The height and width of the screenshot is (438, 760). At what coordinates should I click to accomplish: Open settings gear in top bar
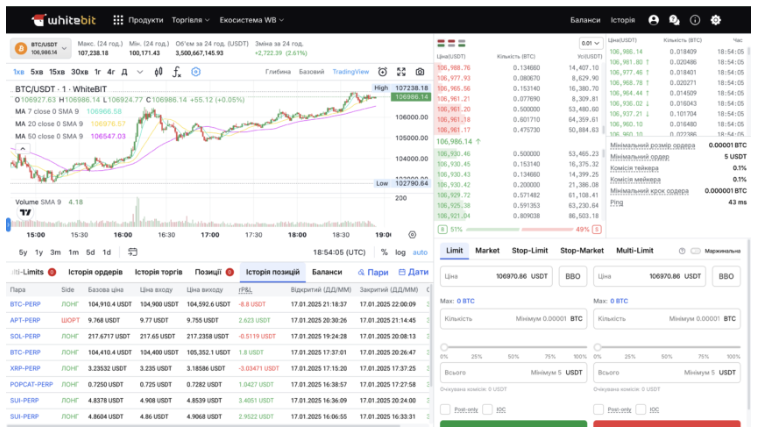[715, 20]
